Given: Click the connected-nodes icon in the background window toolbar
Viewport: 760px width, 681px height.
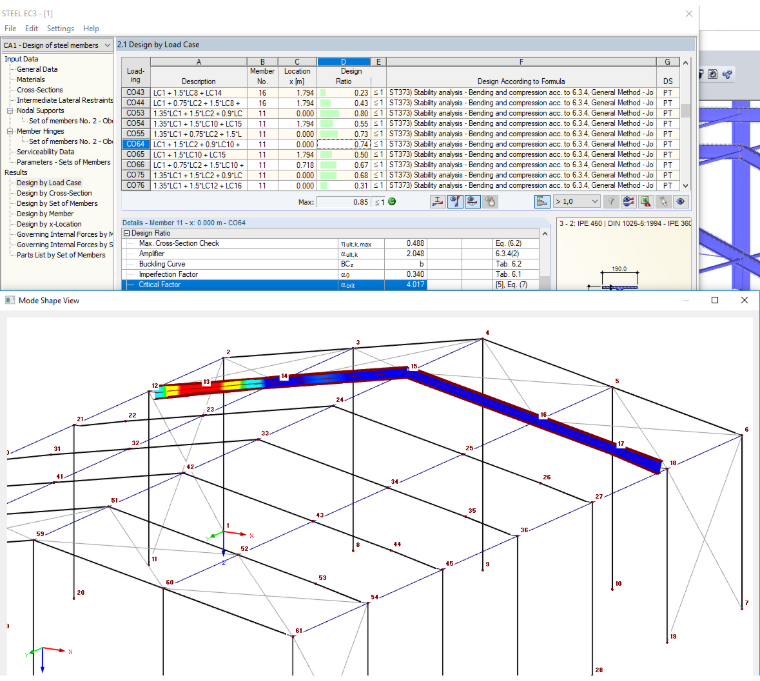Looking at the screenshot, I should pyautogui.click(x=727, y=74).
